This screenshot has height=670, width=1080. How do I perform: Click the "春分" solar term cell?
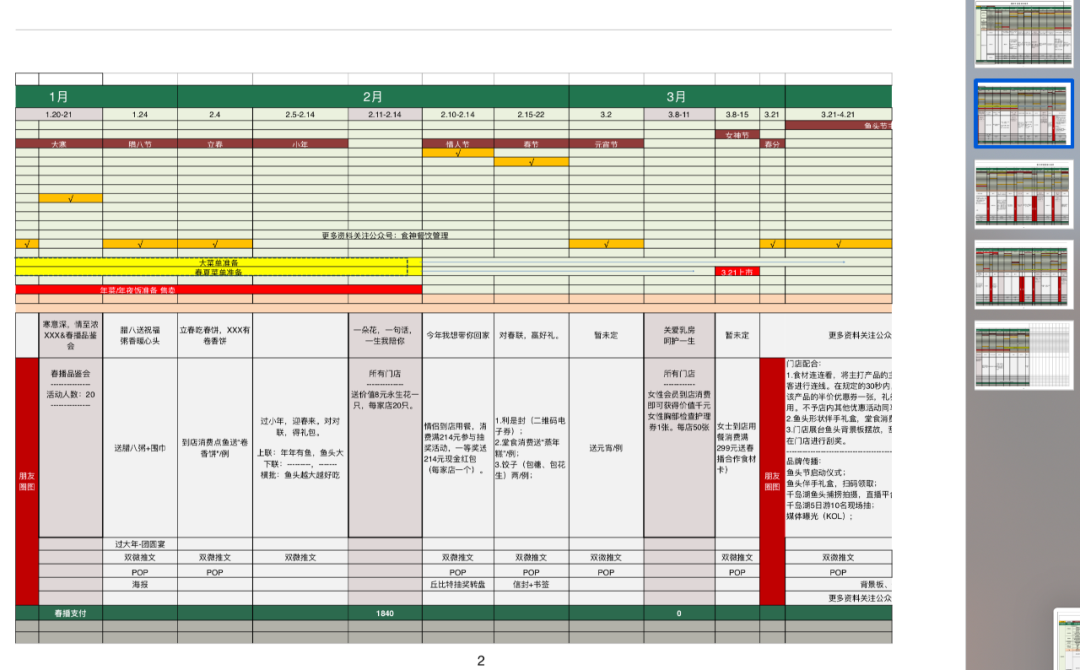(772, 144)
